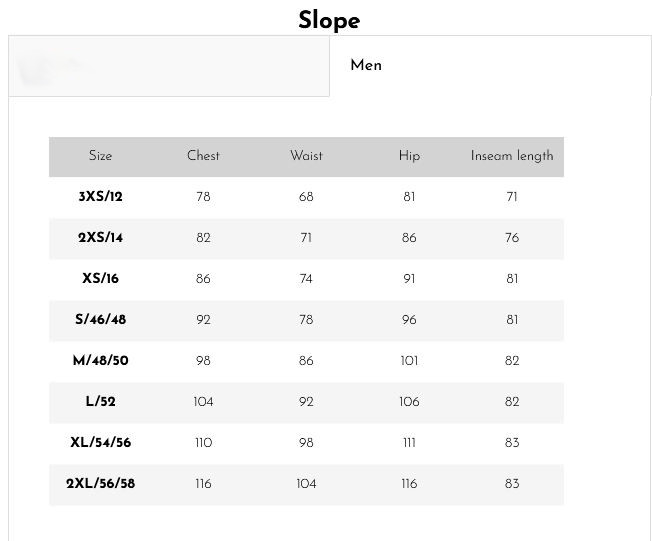
Task: Select the 3XS/12 size row label
Action: [x=100, y=197]
